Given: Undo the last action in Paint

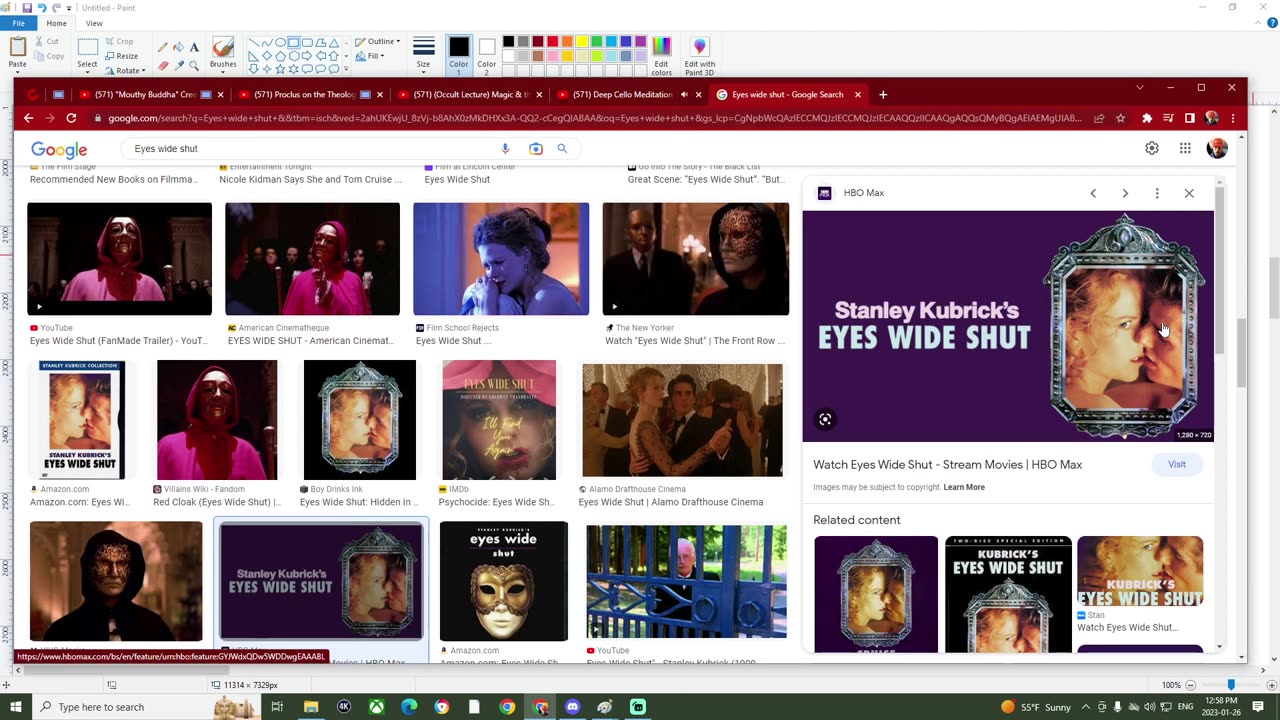Looking at the screenshot, I should (x=42, y=8).
